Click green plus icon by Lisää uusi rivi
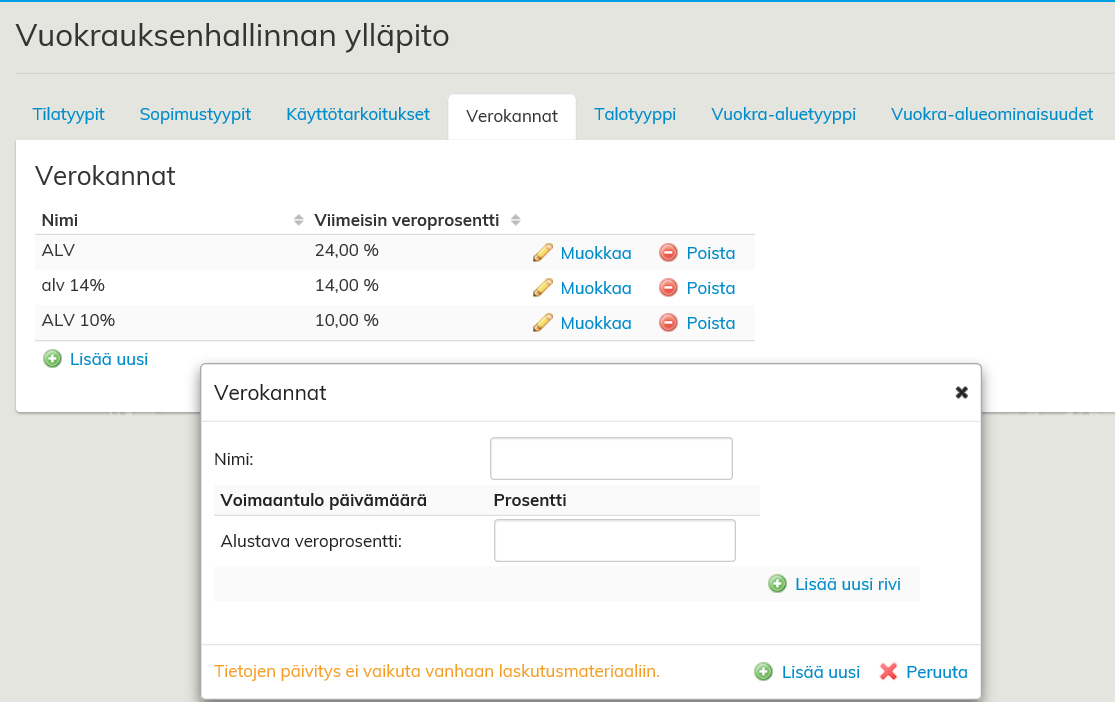Image resolution: width=1115 pixels, height=702 pixels. tap(777, 584)
